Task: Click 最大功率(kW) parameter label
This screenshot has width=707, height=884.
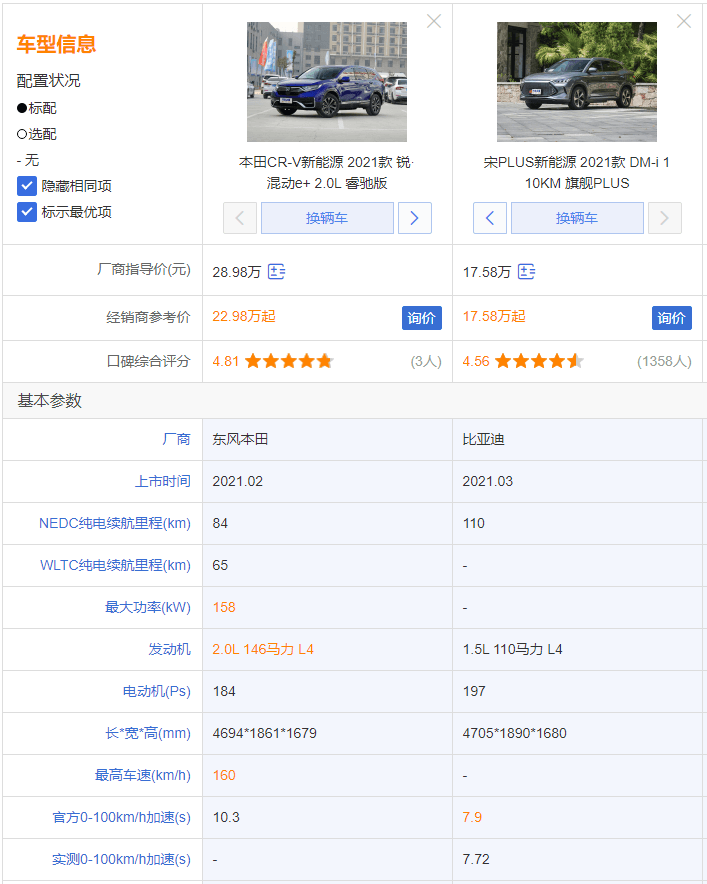Action: (148, 607)
